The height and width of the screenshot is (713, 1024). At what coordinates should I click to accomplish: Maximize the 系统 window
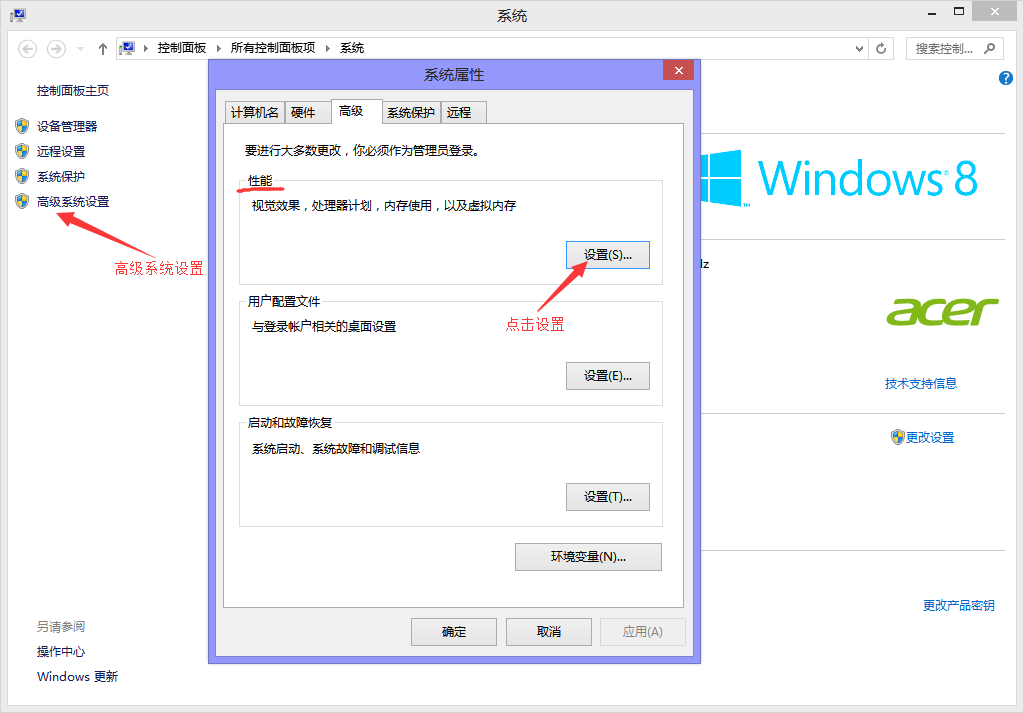pos(959,12)
